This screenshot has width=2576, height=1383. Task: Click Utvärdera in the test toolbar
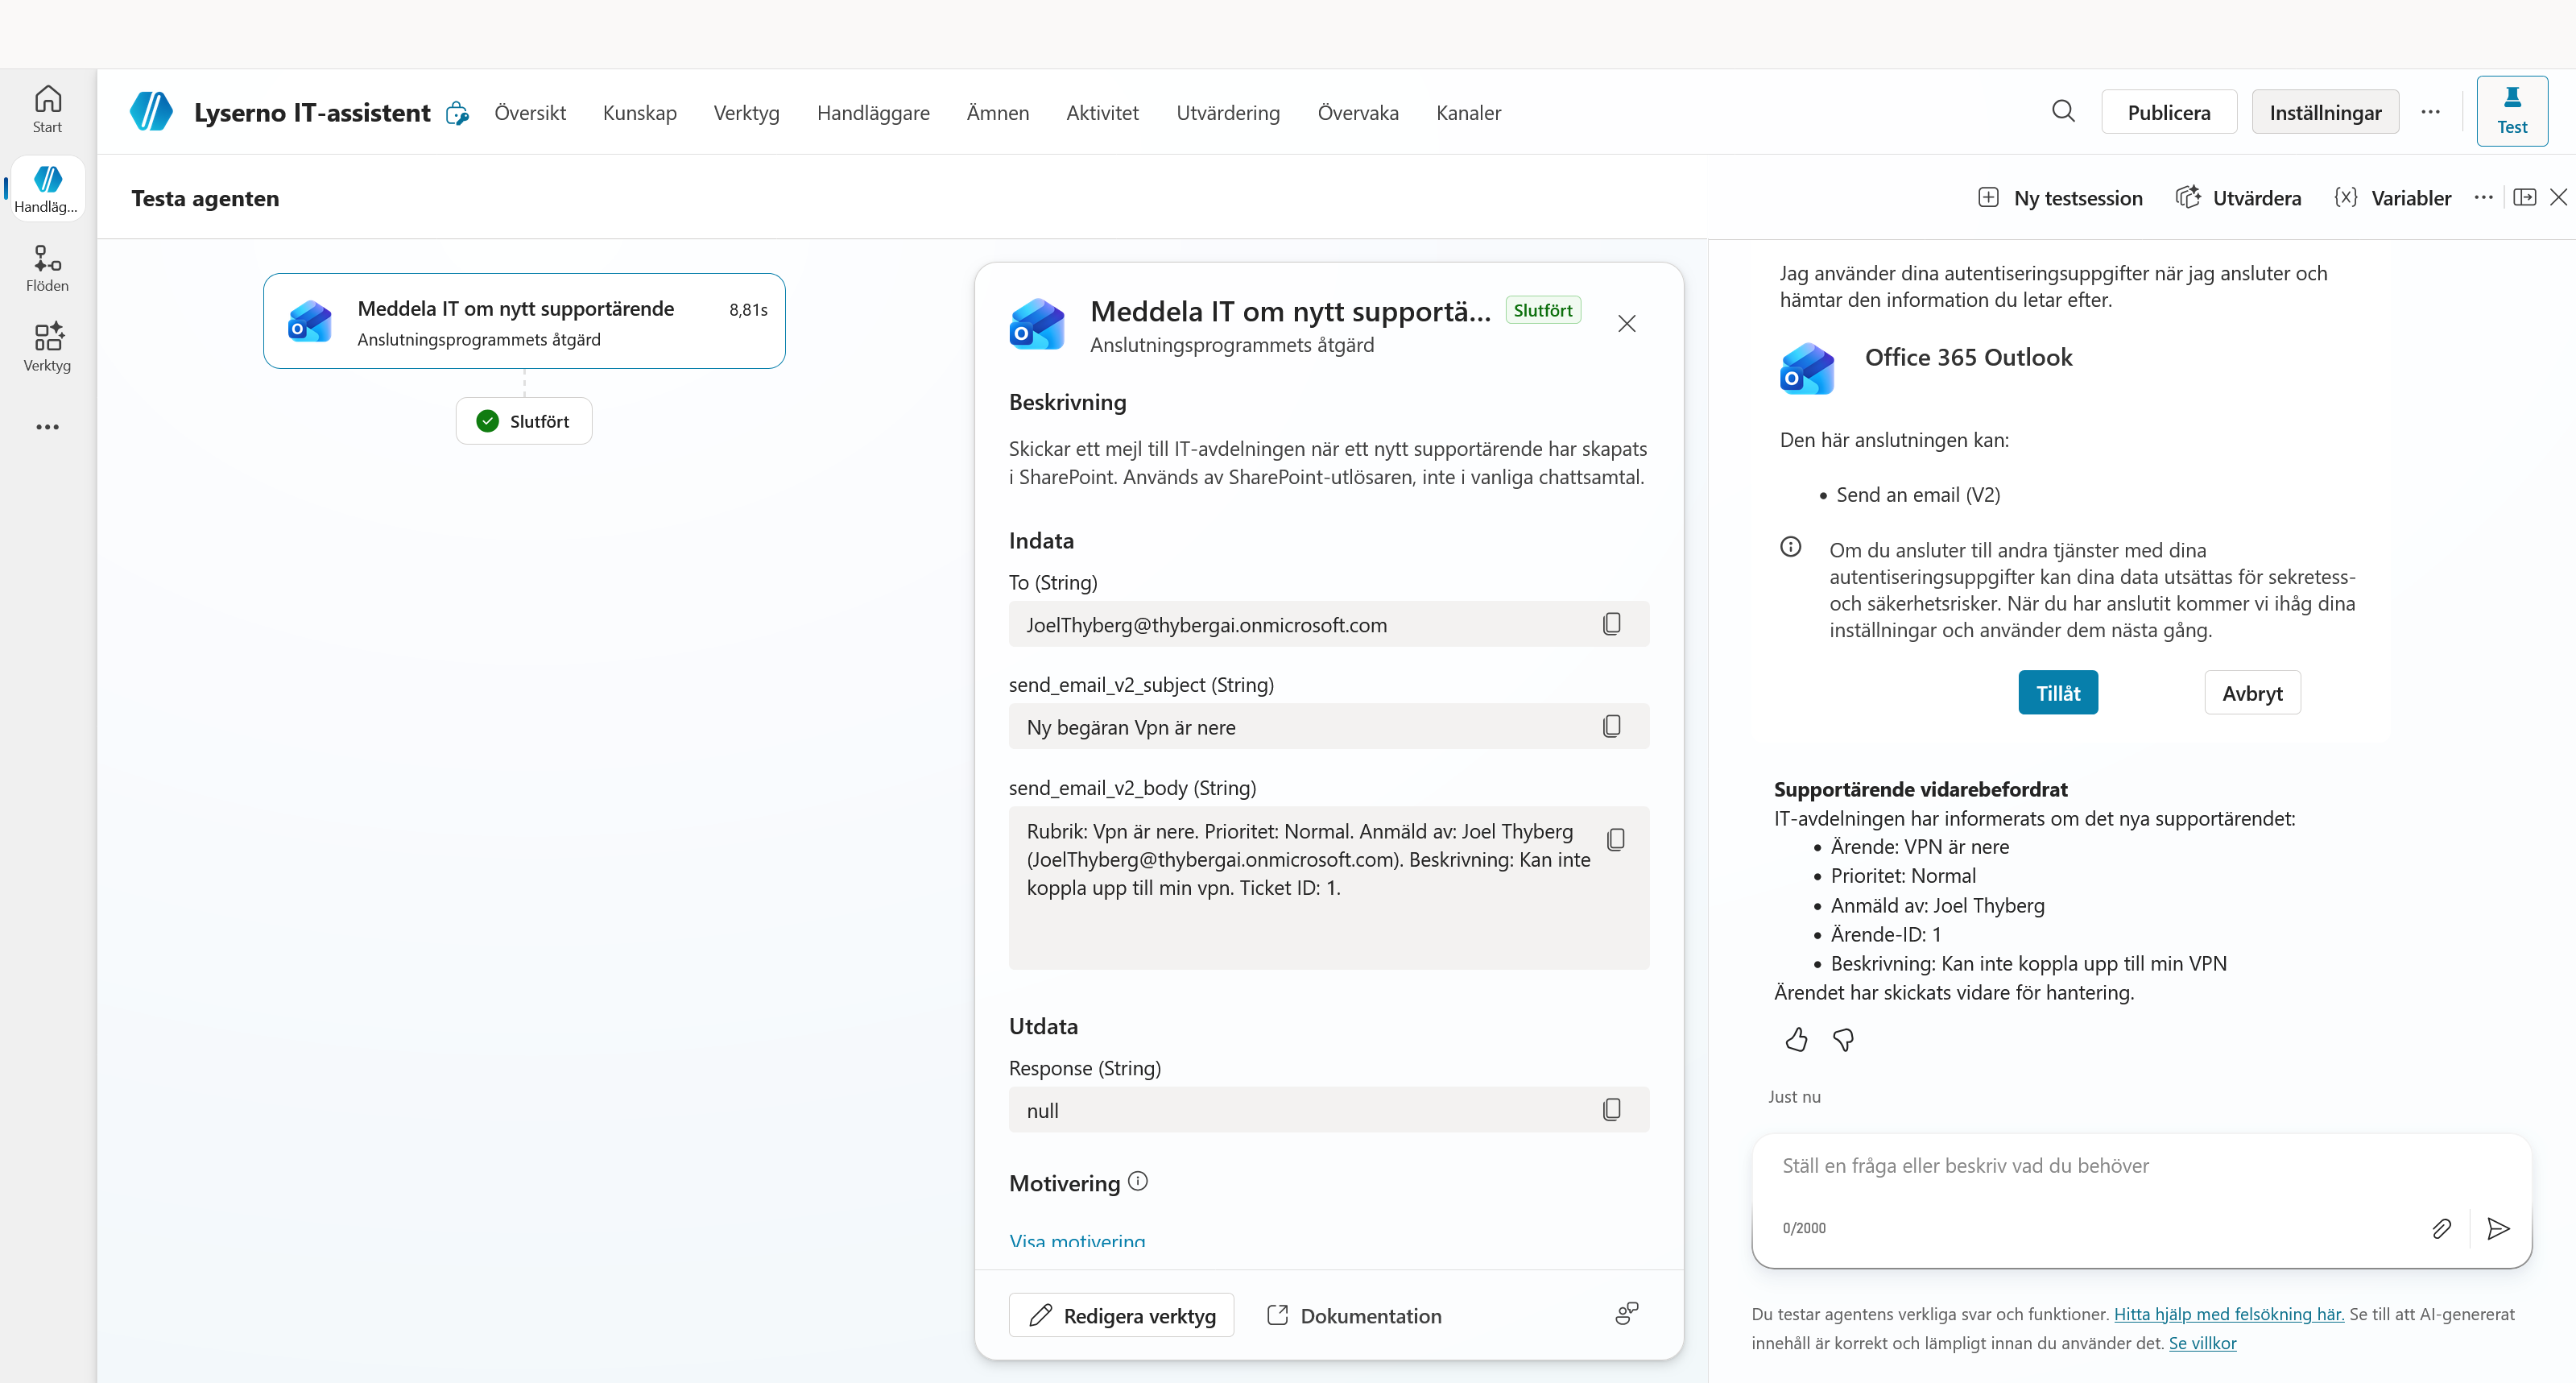(2239, 197)
